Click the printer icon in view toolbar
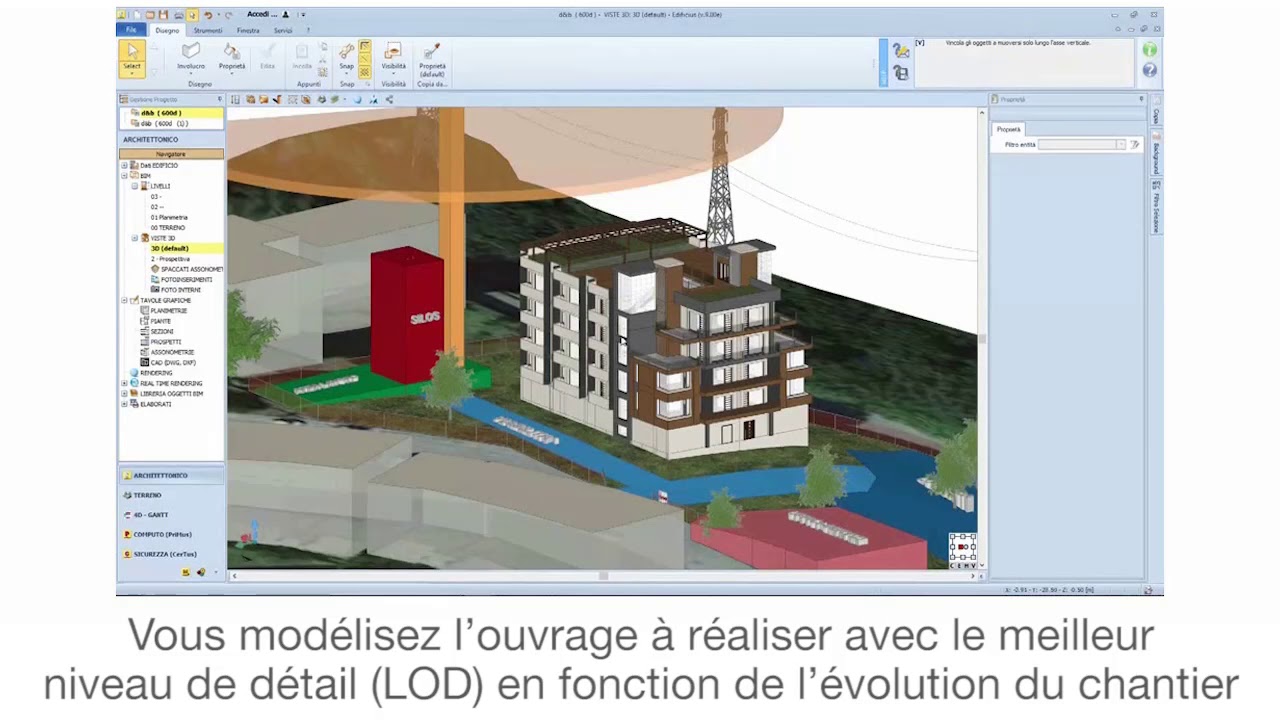 click(321, 99)
